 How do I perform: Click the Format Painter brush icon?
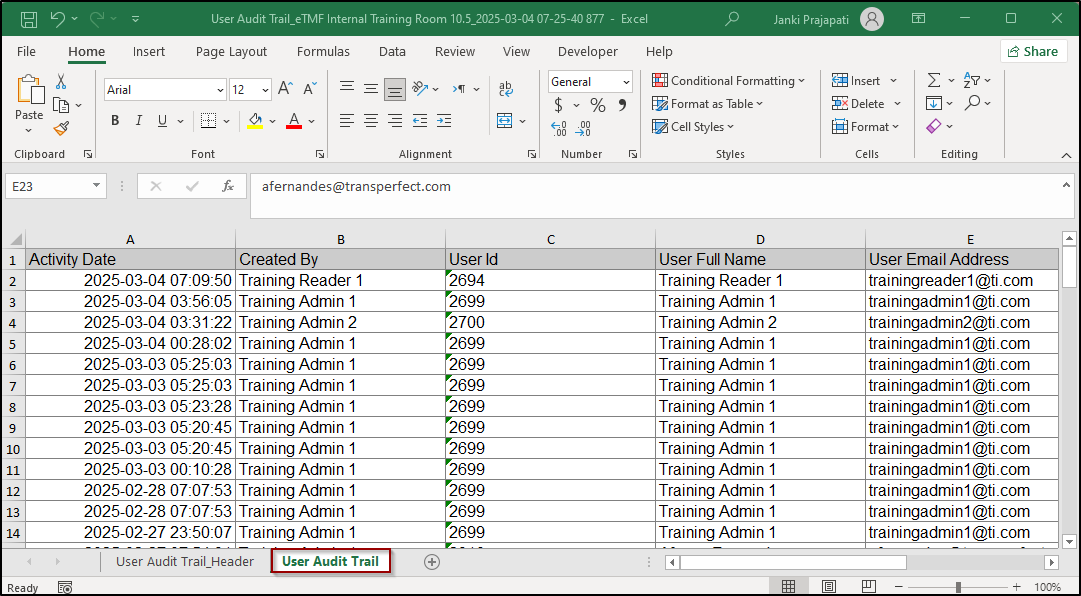61,128
